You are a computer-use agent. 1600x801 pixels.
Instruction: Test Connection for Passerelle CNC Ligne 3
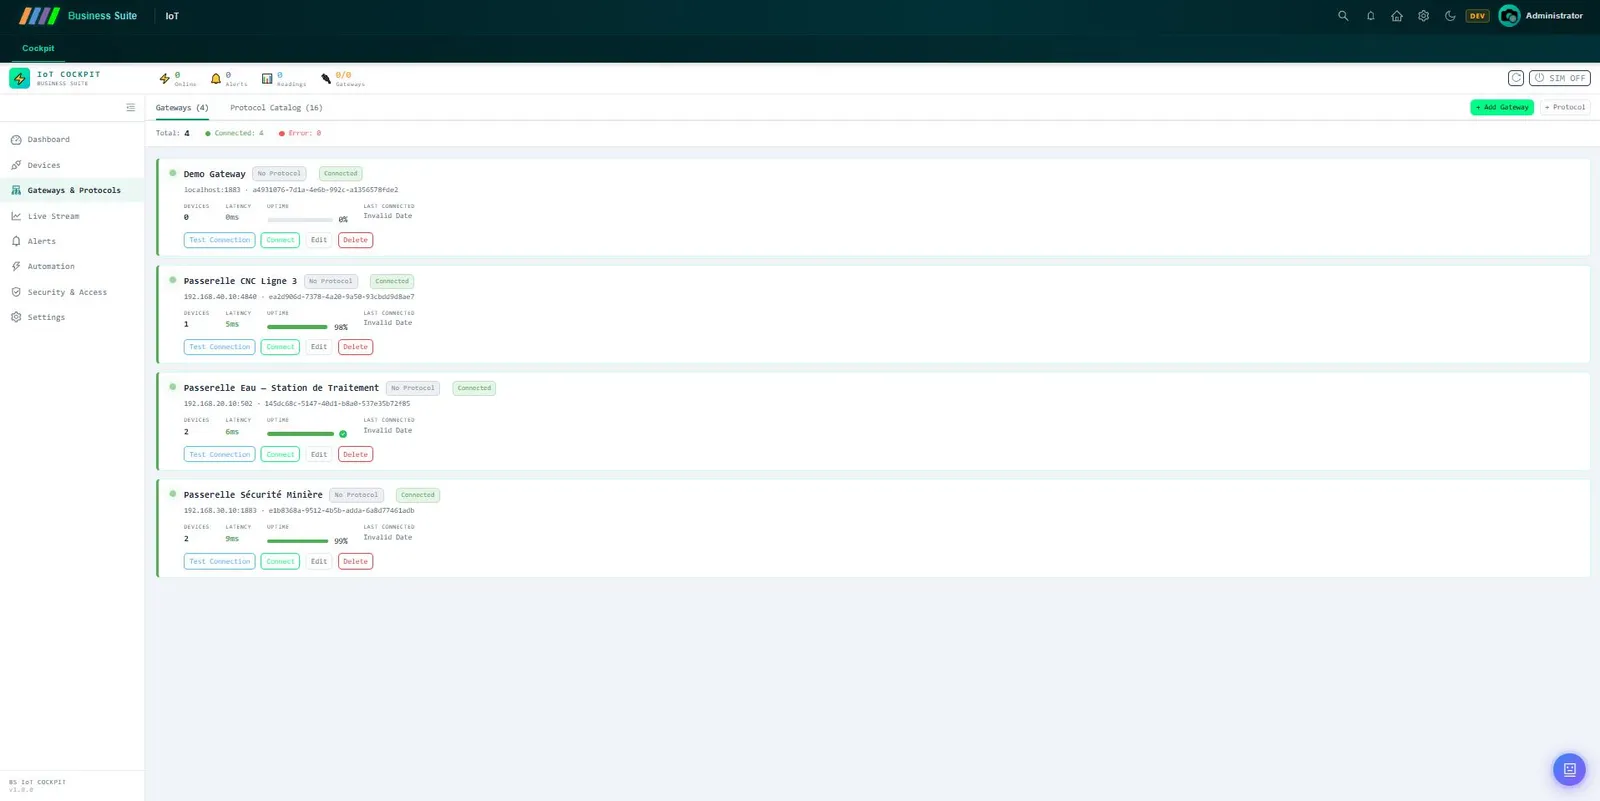click(219, 347)
